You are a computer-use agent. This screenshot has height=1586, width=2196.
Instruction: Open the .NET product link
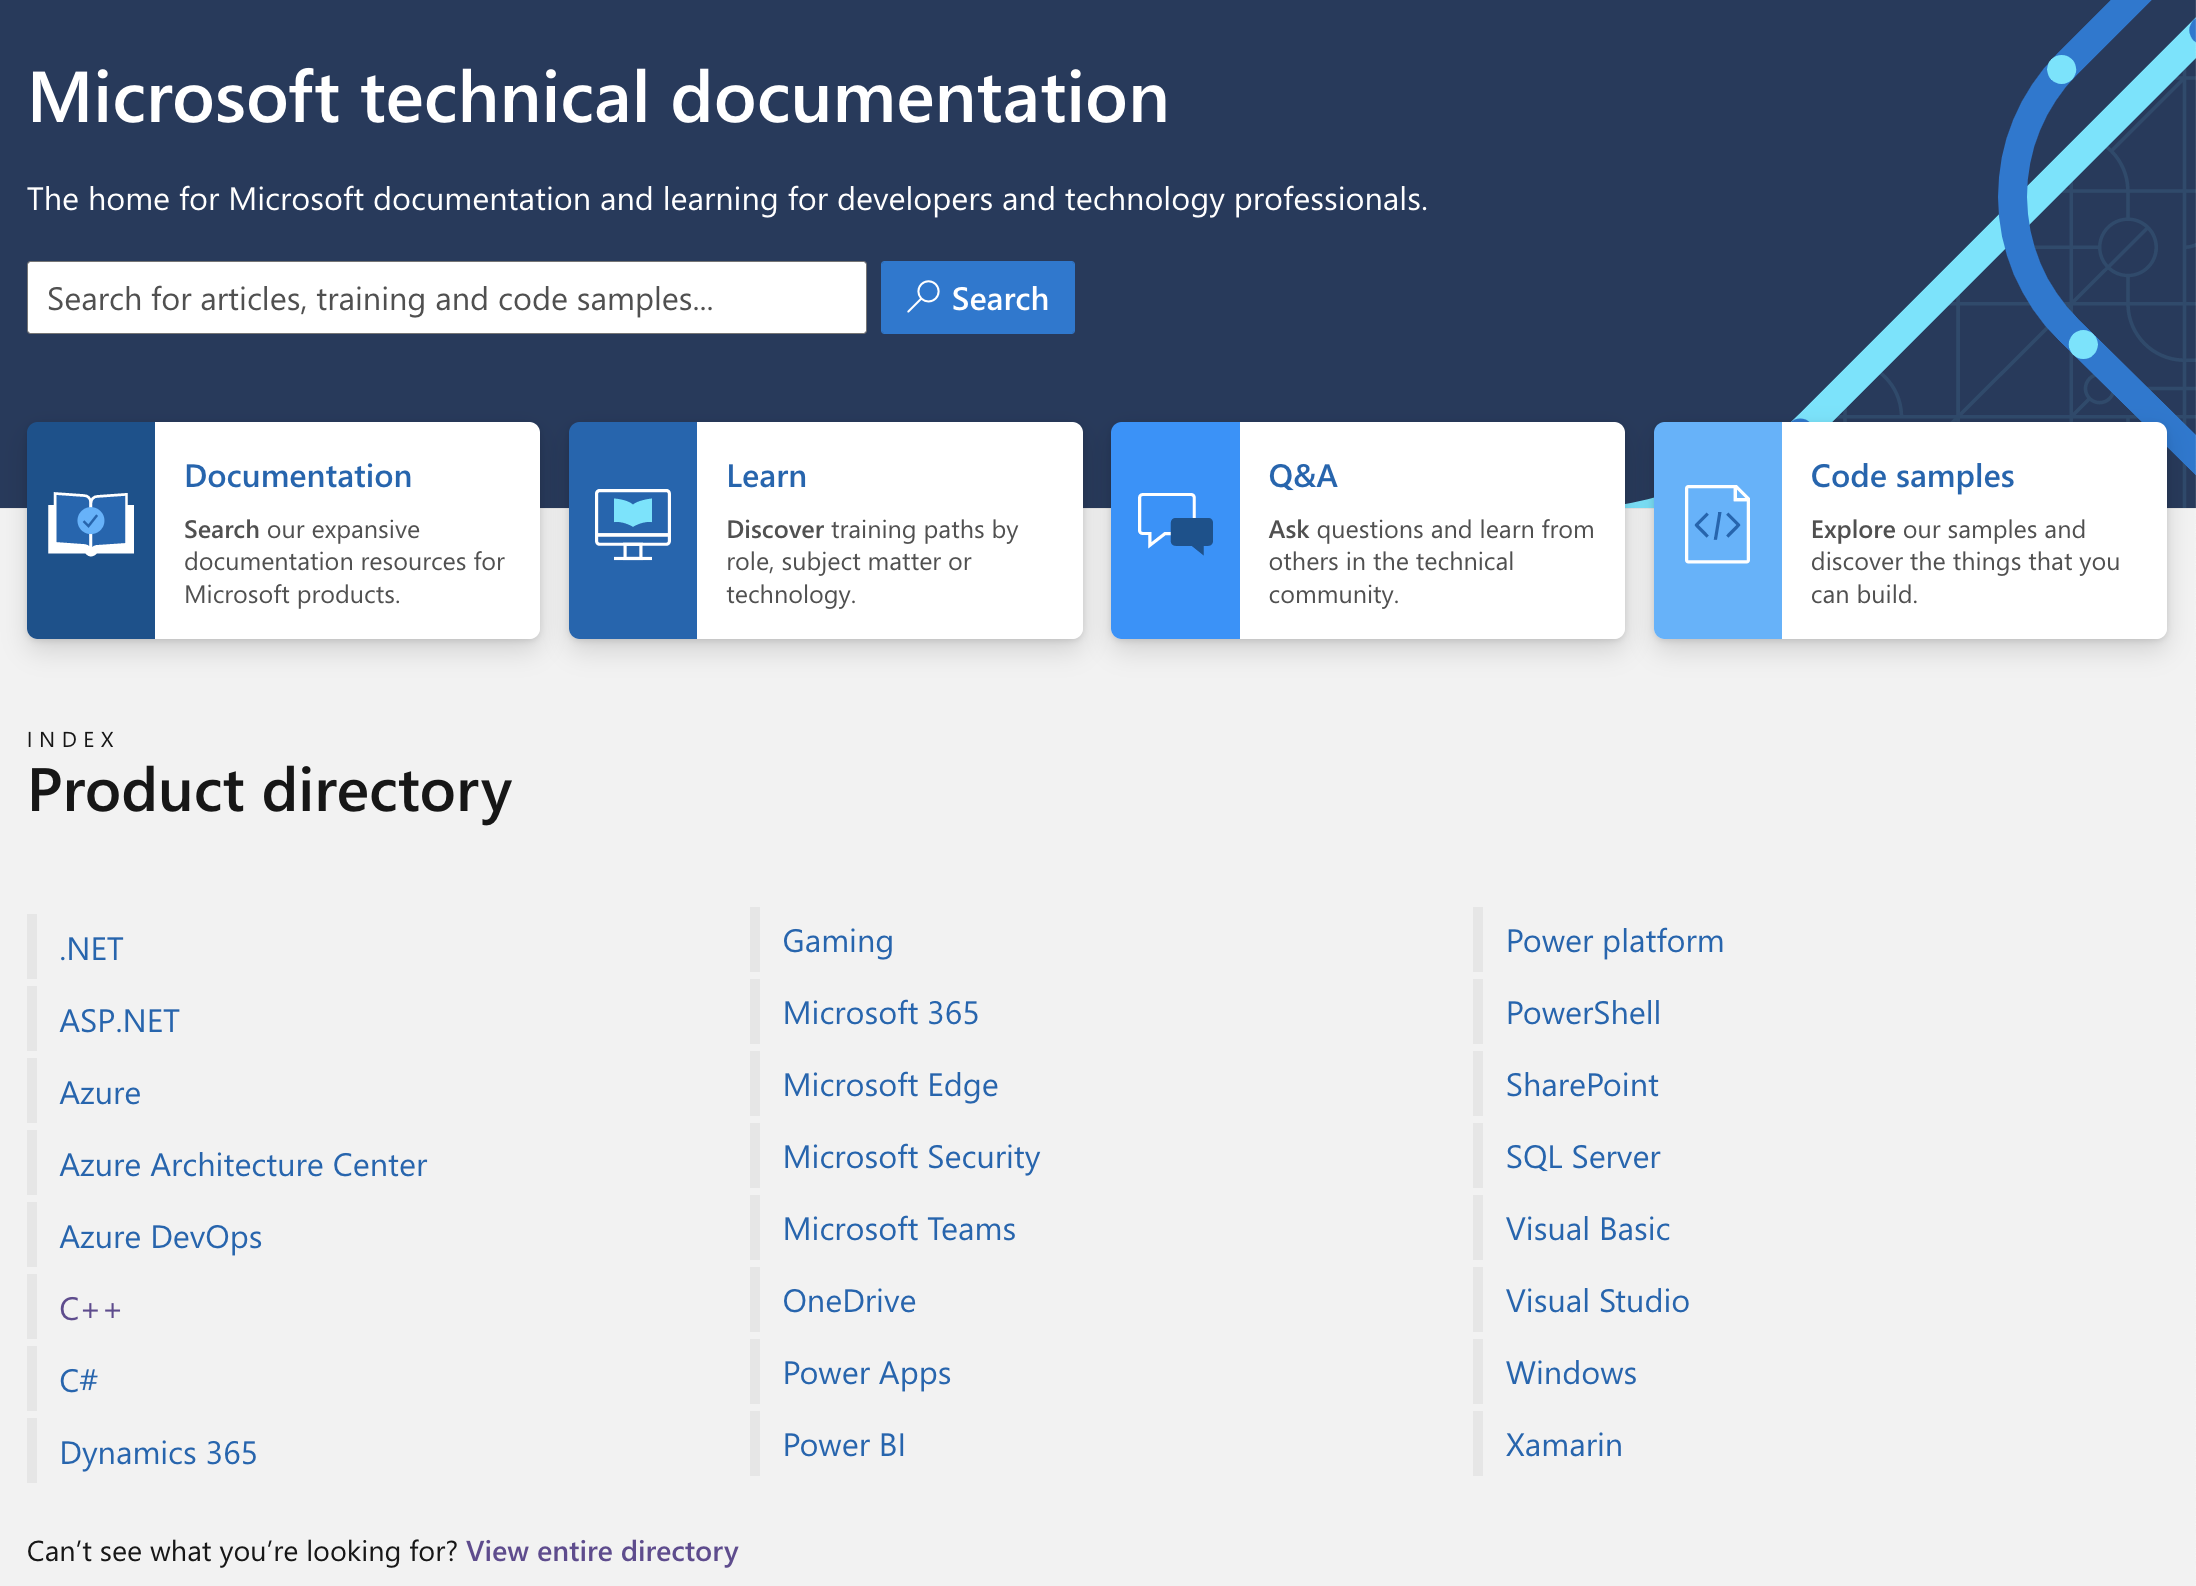(x=91, y=948)
